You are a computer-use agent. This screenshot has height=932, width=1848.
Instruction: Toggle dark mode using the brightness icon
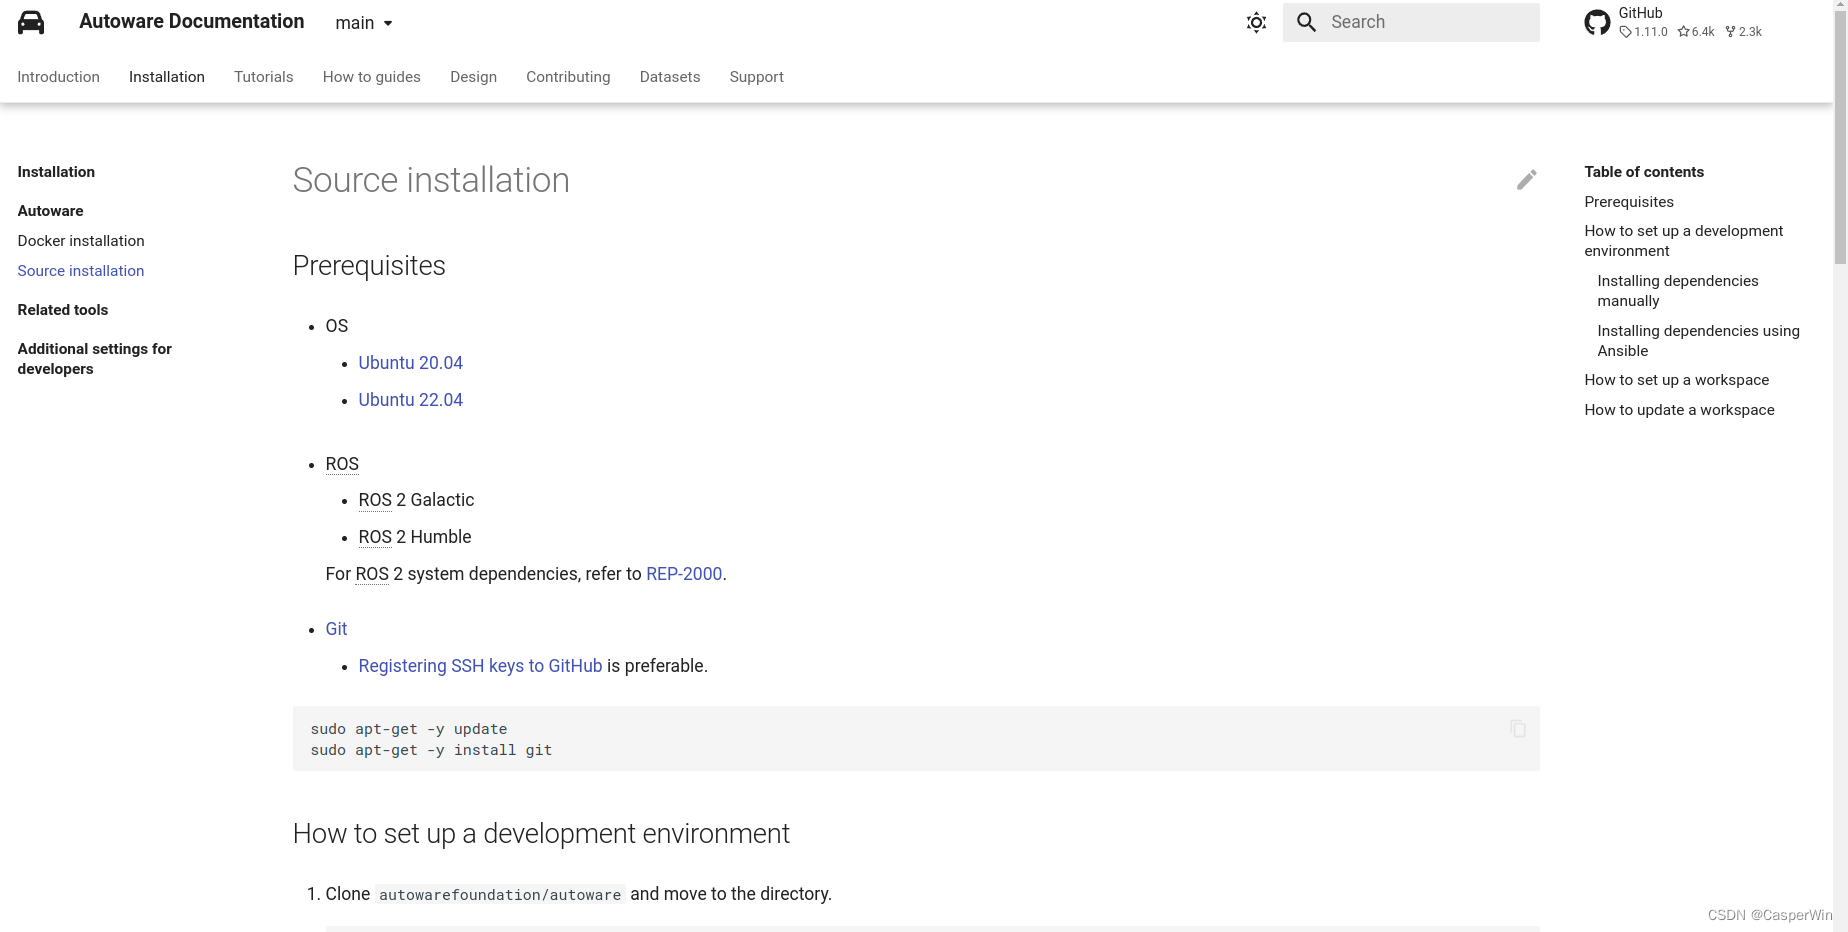click(x=1255, y=22)
